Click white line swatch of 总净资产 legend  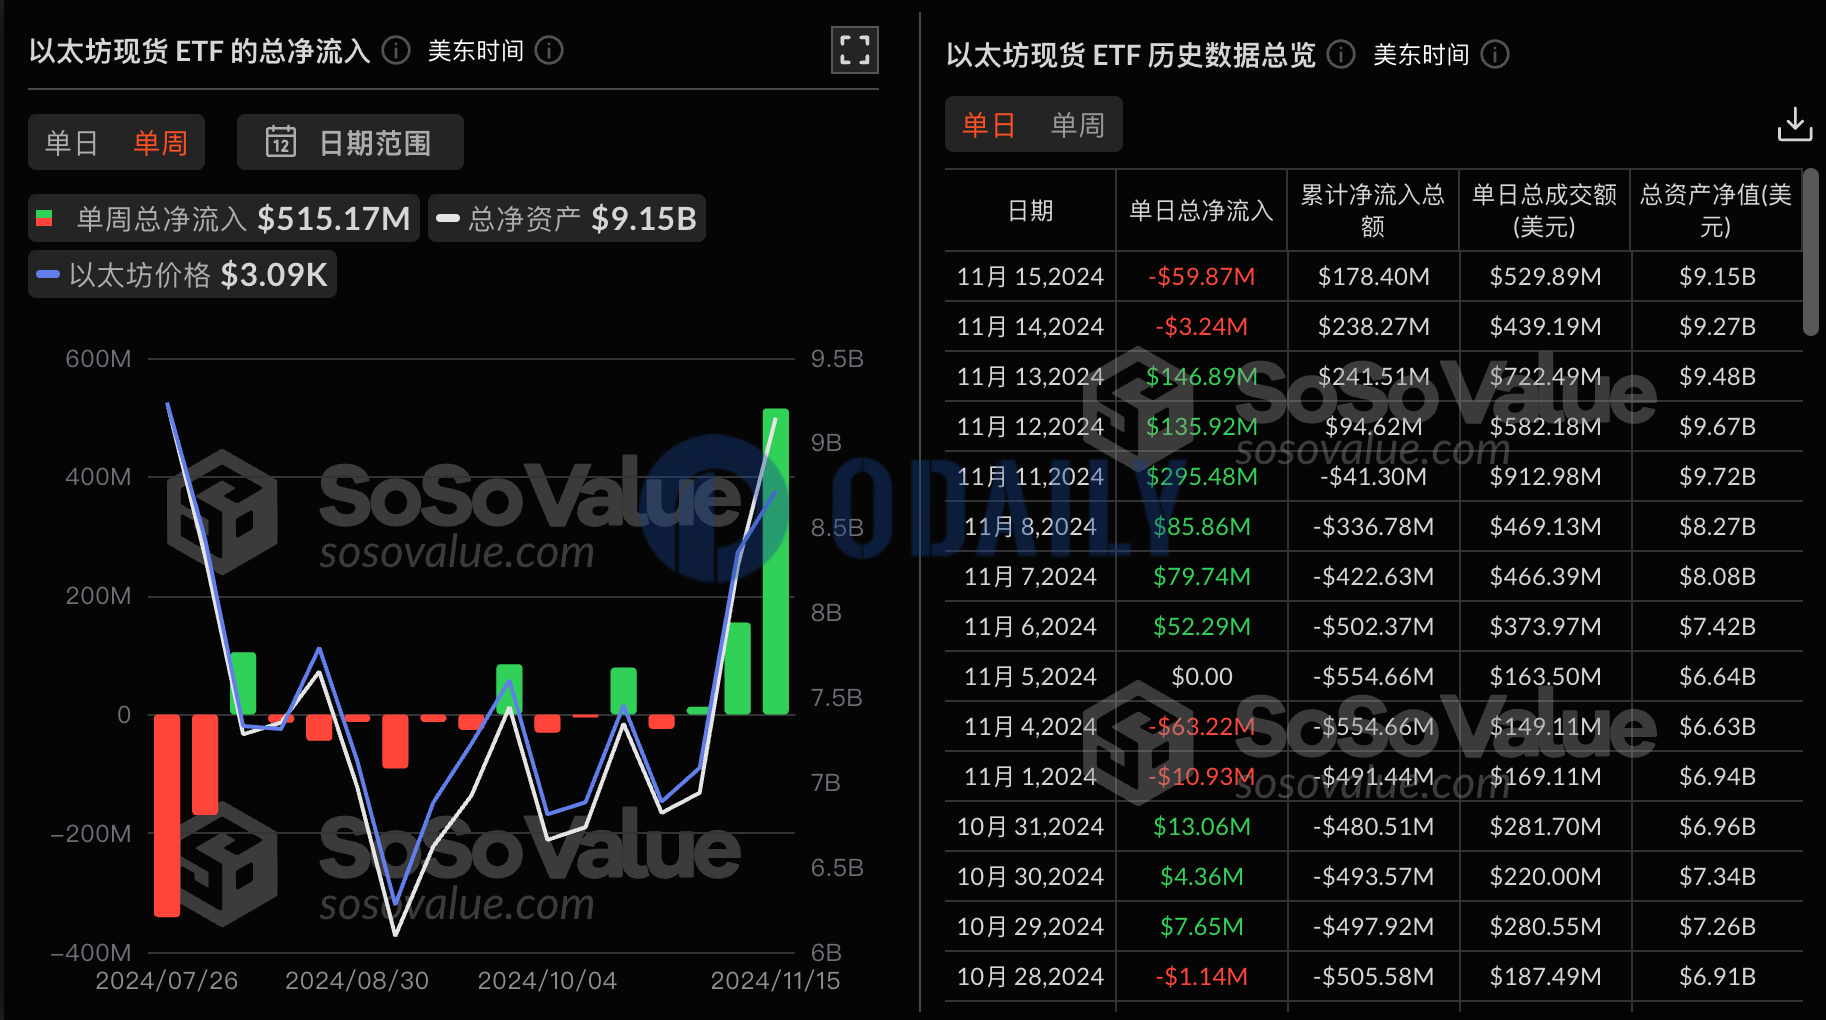448,218
